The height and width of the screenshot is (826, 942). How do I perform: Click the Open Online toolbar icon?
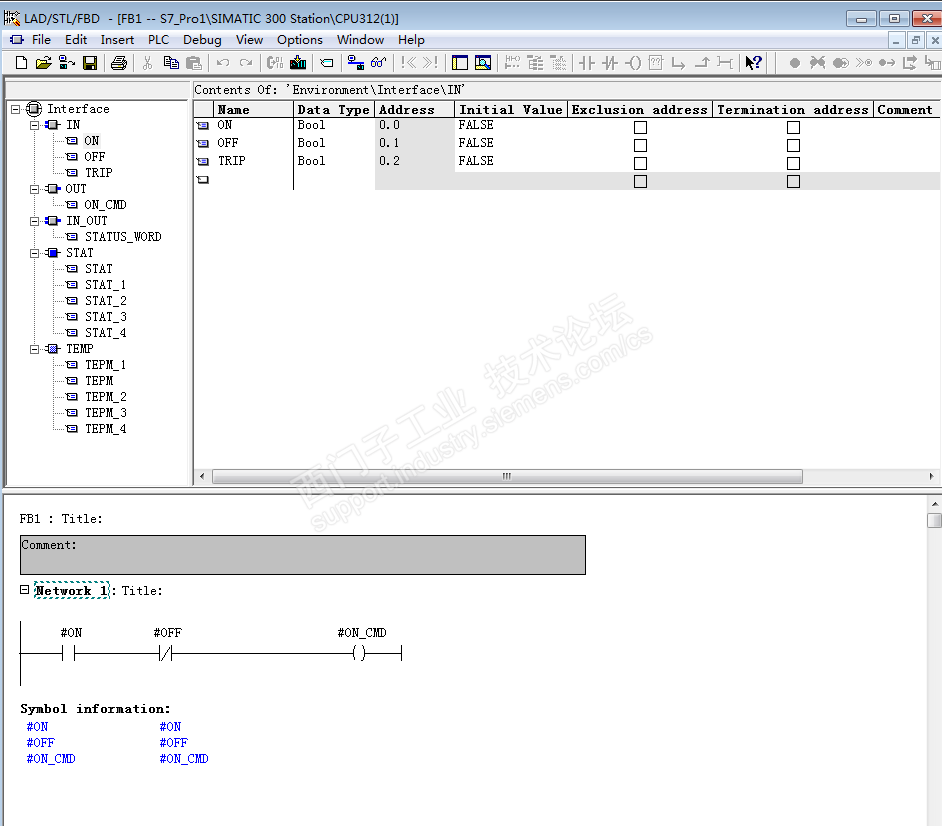[x=67, y=62]
